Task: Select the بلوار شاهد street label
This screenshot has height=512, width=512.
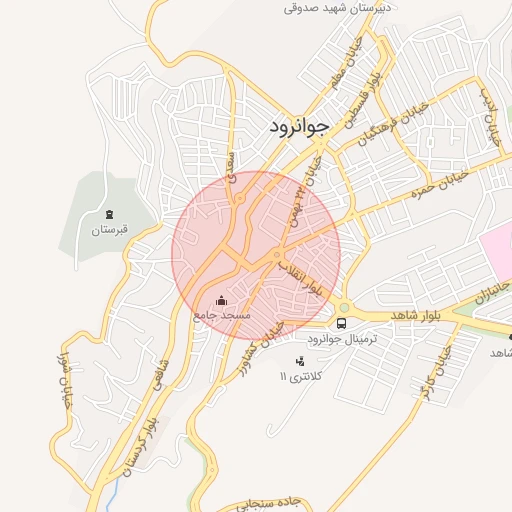Action: pyautogui.click(x=415, y=315)
